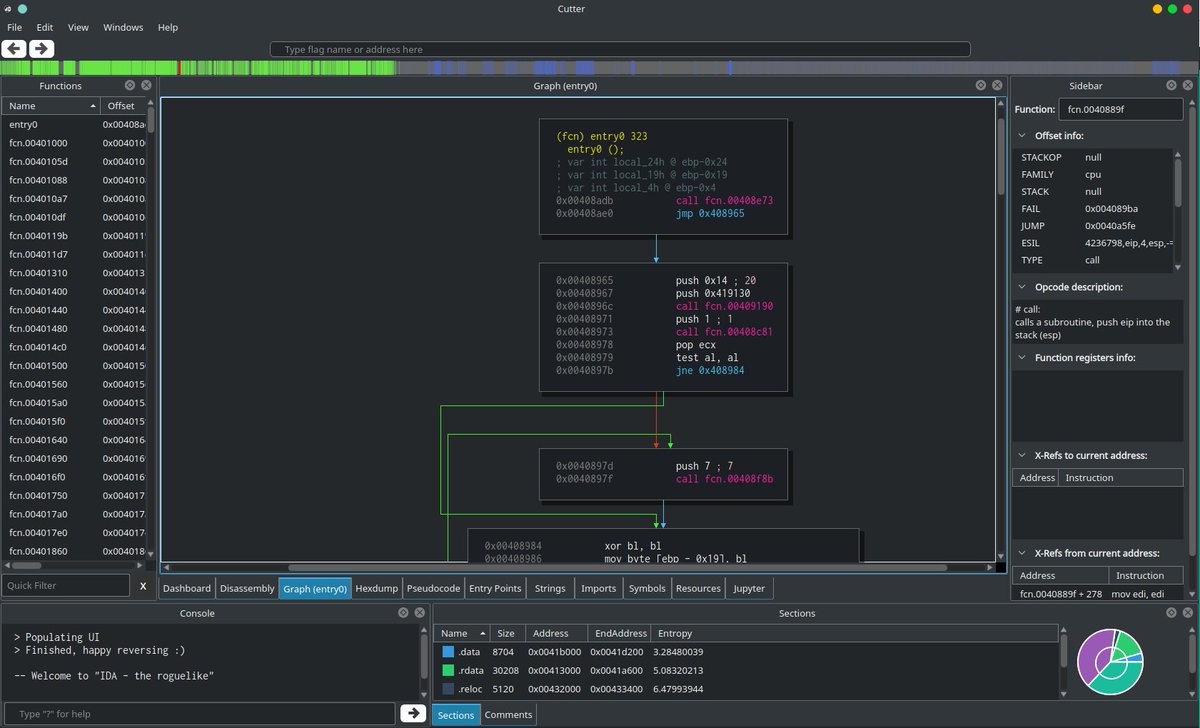This screenshot has width=1200, height=728.
Task: Select the .reloc section row
Action: click(x=748, y=688)
